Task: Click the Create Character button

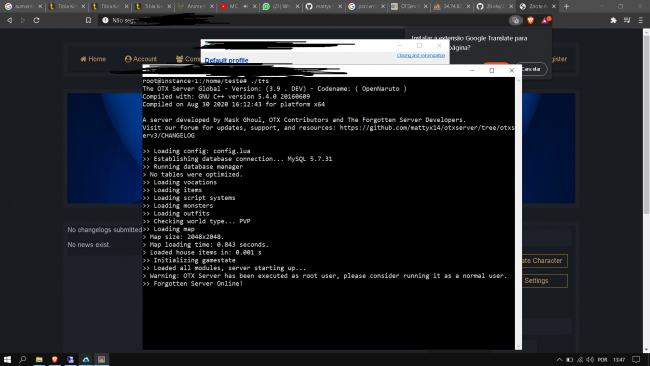Action: pos(545,261)
